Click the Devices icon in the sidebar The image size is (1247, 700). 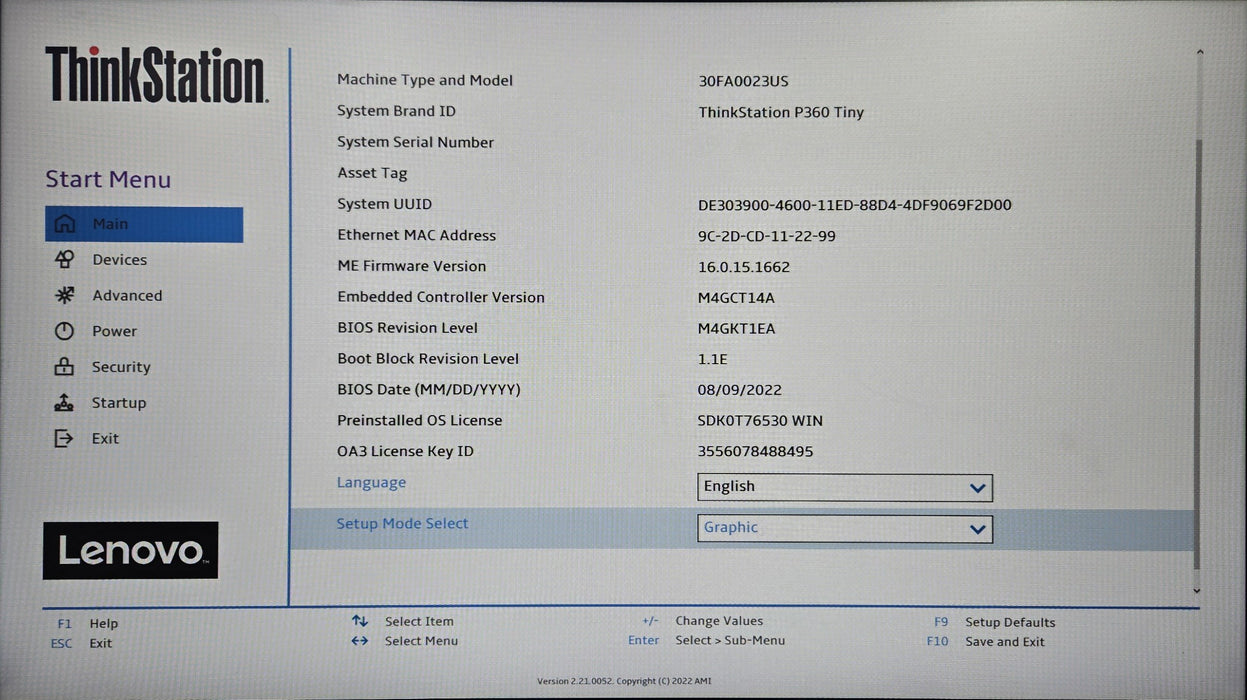tap(64, 260)
